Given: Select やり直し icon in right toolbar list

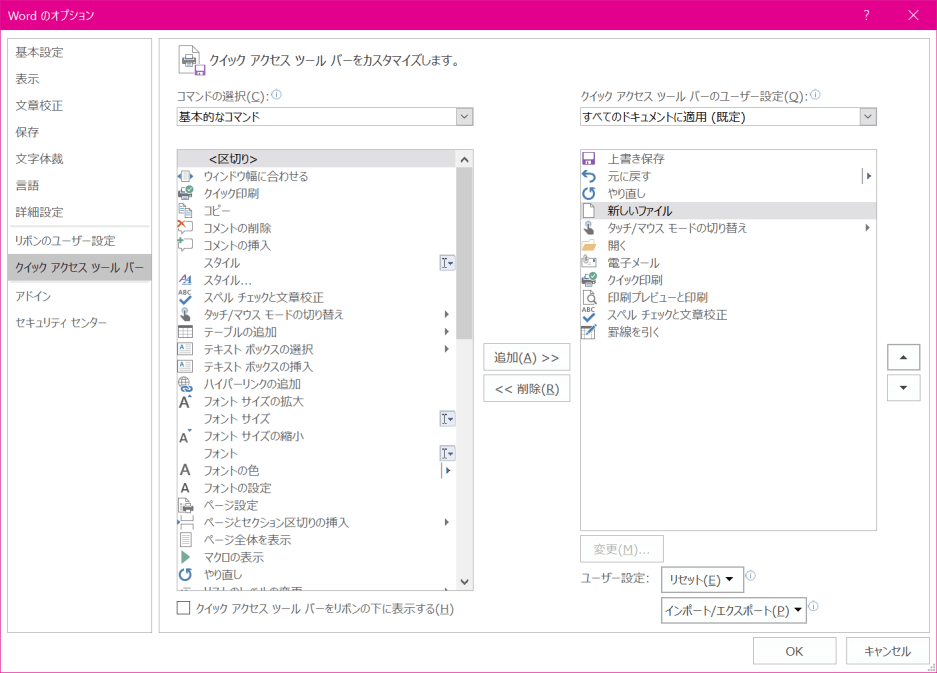Looking at the screenshot, I should pos(589,193).
